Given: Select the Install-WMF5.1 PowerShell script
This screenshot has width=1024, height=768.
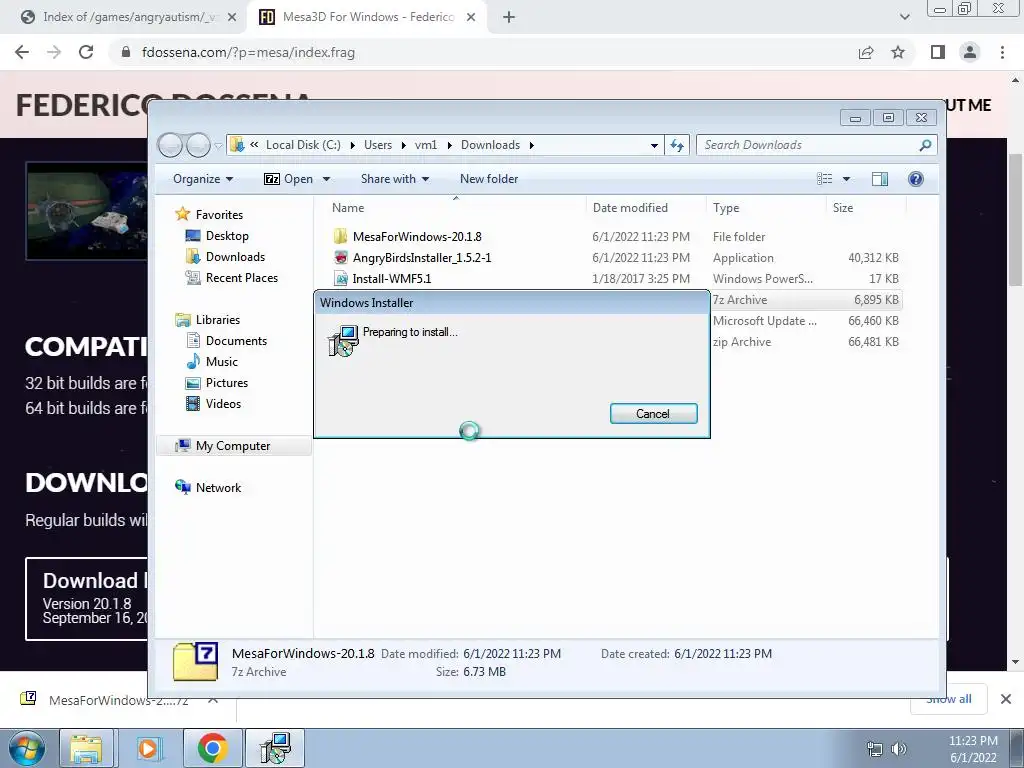Looking at the screenshot, I should pos(615,278).
